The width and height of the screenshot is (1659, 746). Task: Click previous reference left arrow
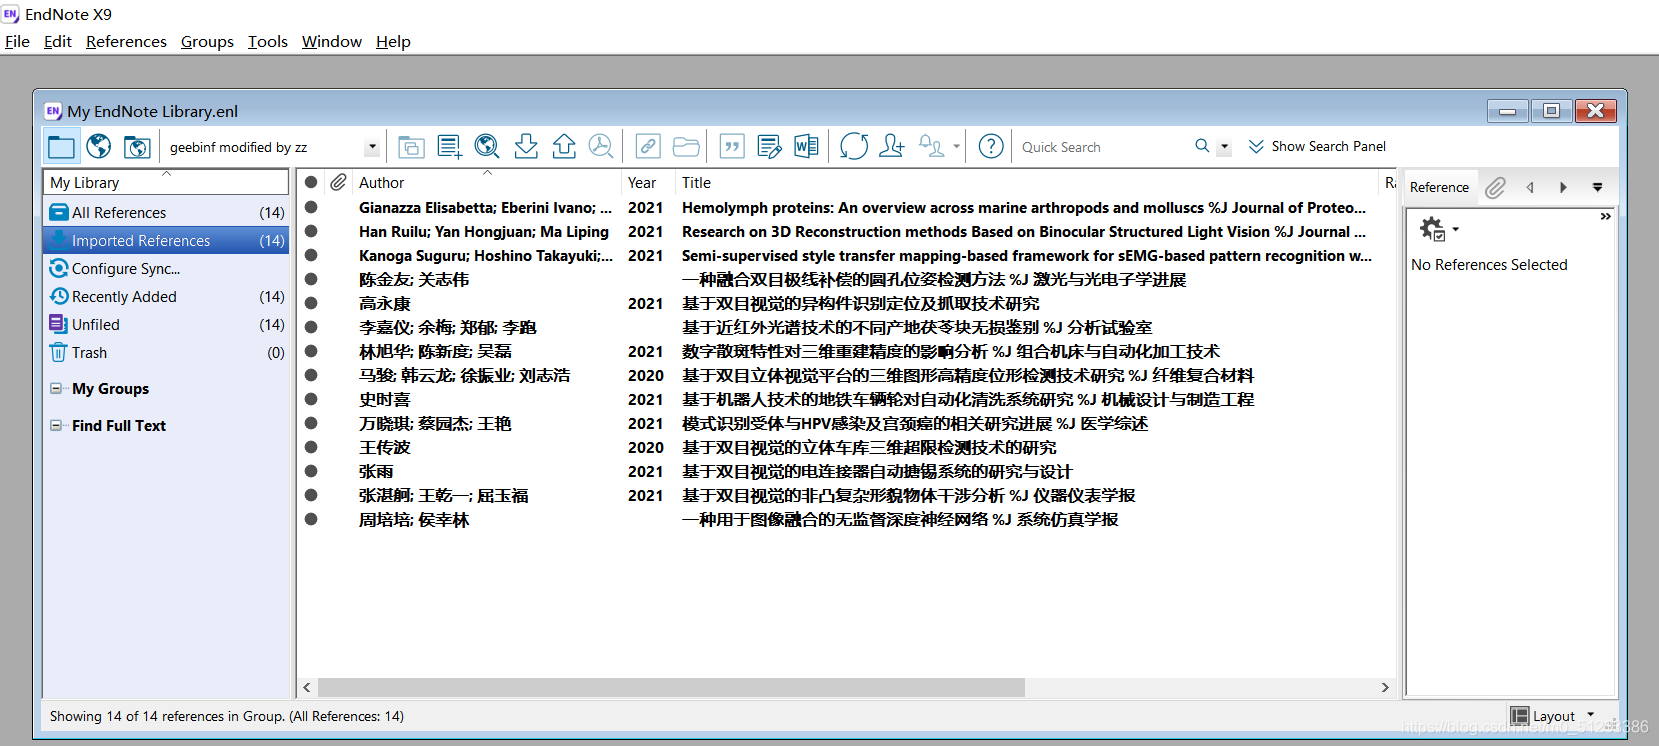1529,187
